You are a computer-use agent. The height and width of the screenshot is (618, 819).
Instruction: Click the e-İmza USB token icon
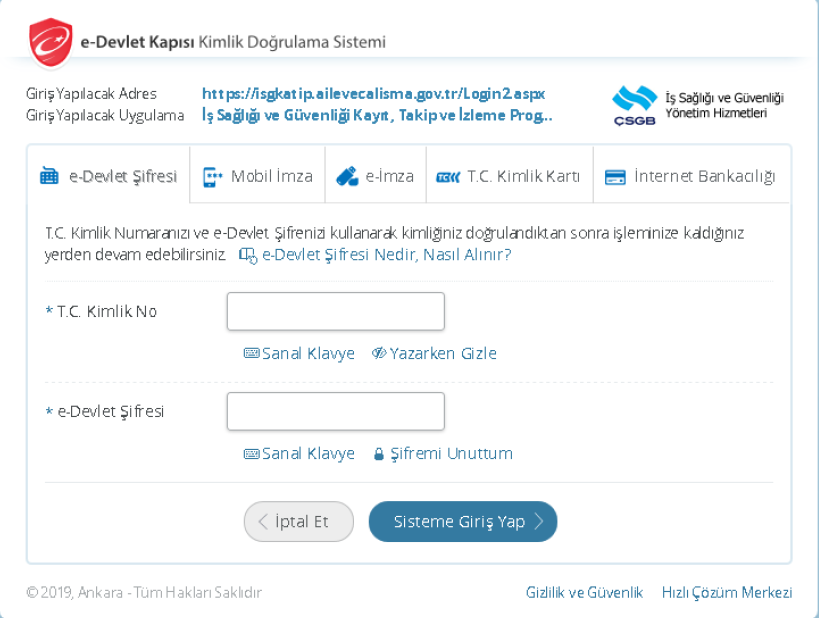pos(347,177)
